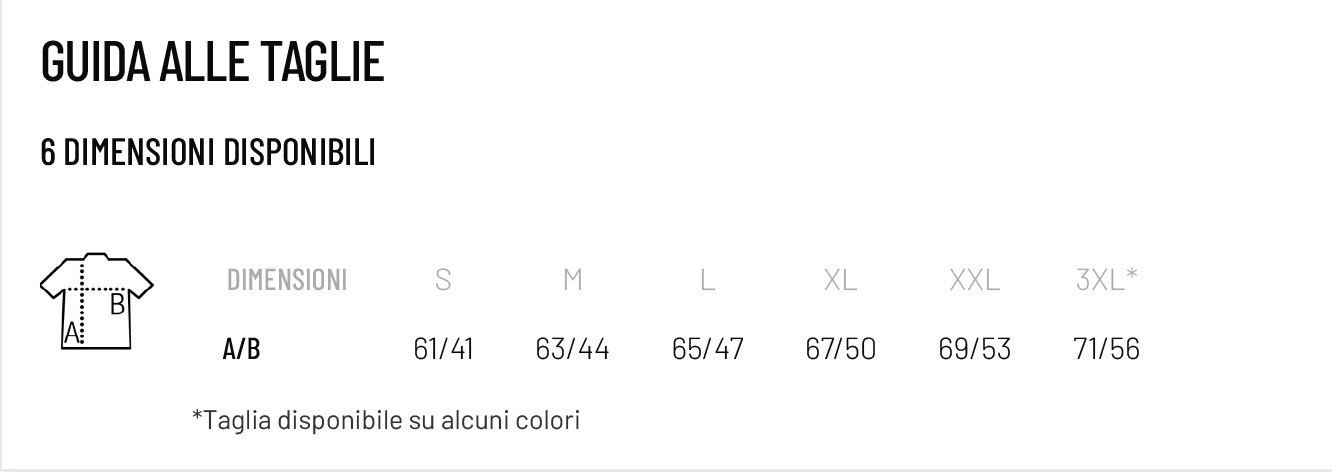Image resolution: width=1332 pixels, height=472 pixels.
Task: Click the 69/53 measurement value
Action: pyautogui.click(x=974, y=349)
